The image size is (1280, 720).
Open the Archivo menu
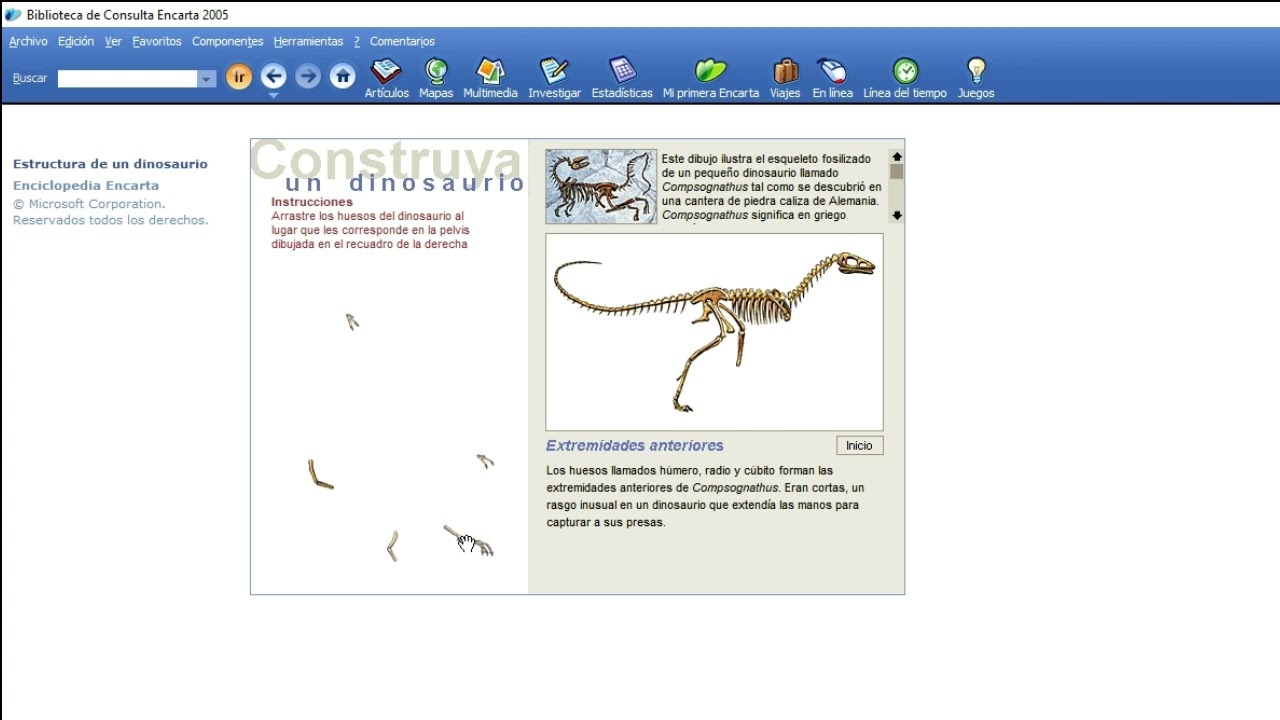[28, 41]
